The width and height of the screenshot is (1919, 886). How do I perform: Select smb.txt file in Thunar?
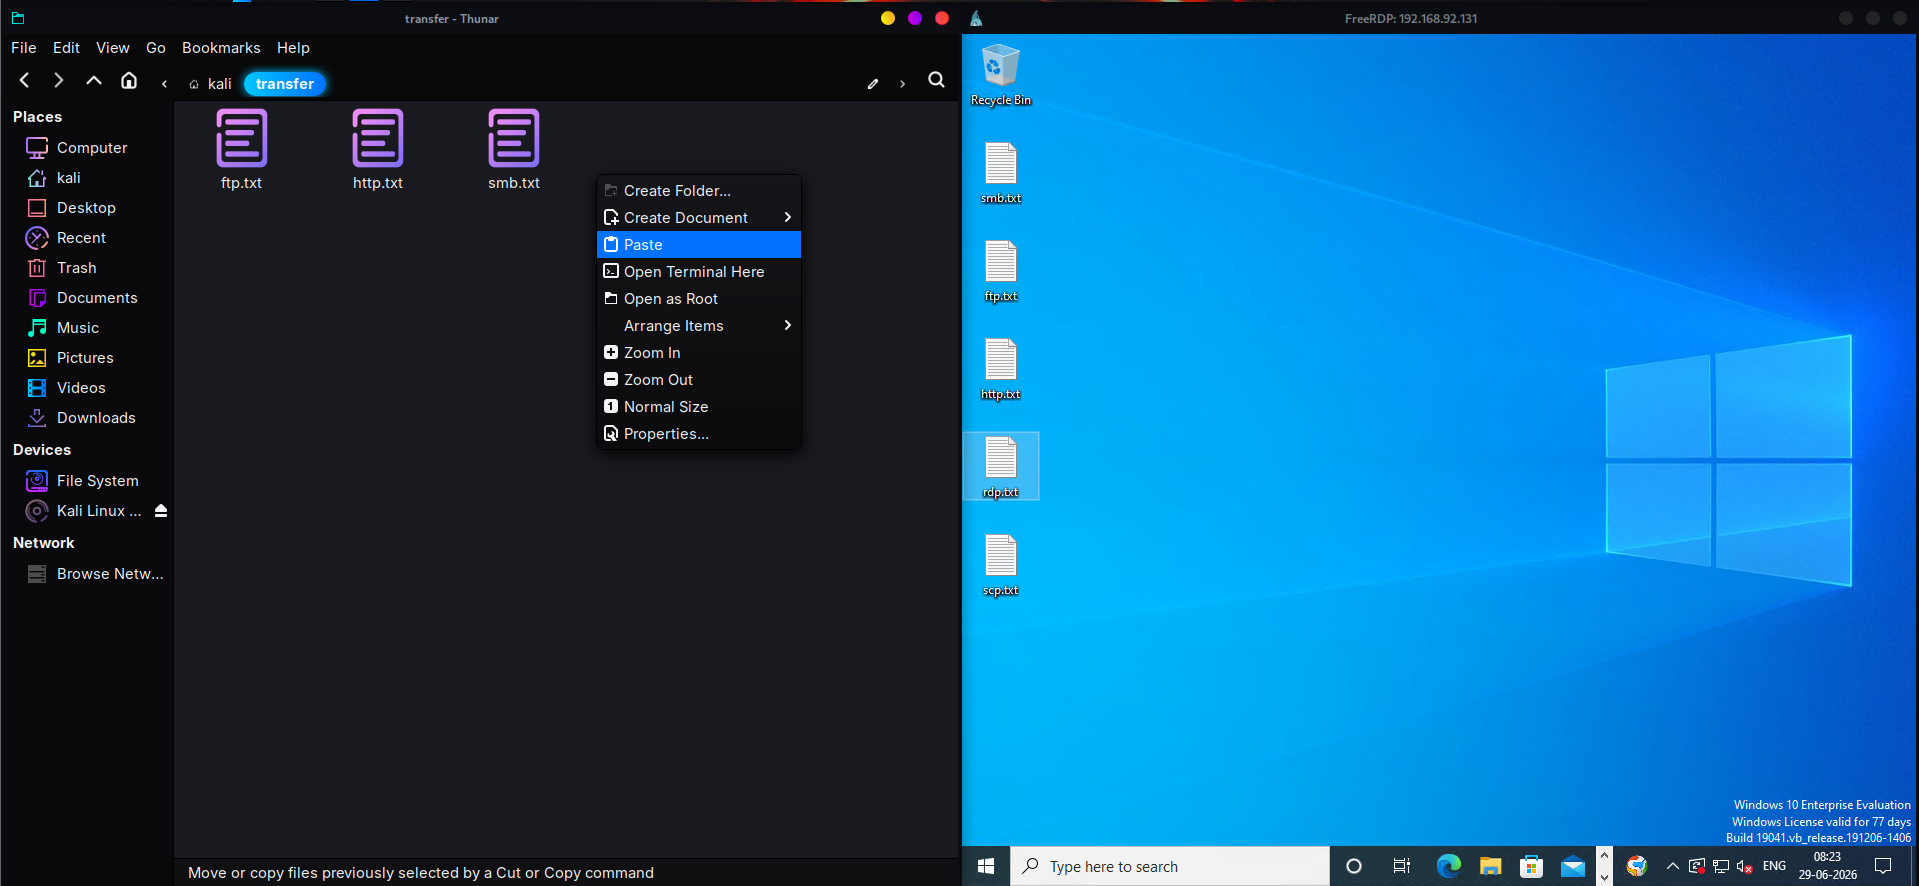pyautogui.click(x=514, y=149)
